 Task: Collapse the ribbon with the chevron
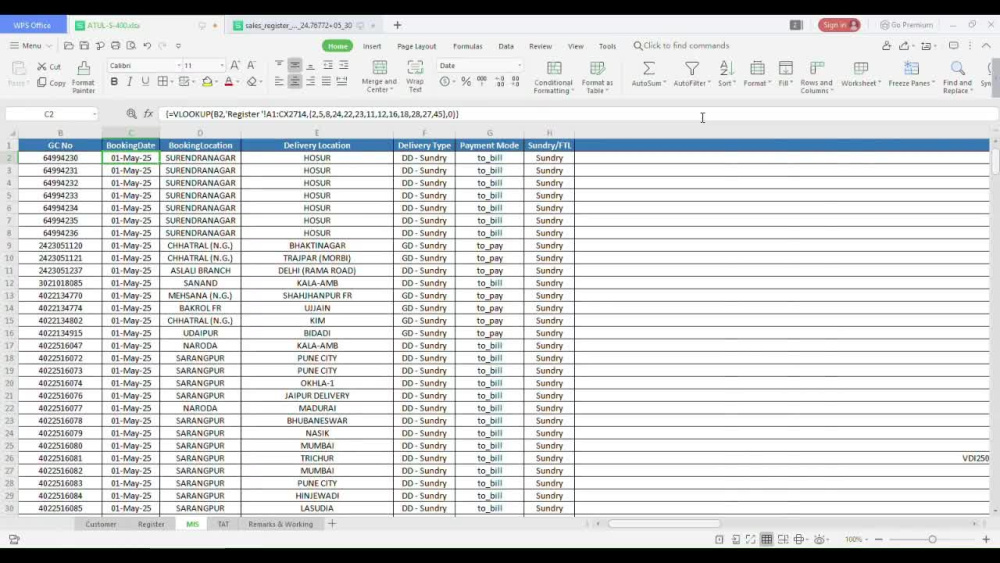[986, 46]
